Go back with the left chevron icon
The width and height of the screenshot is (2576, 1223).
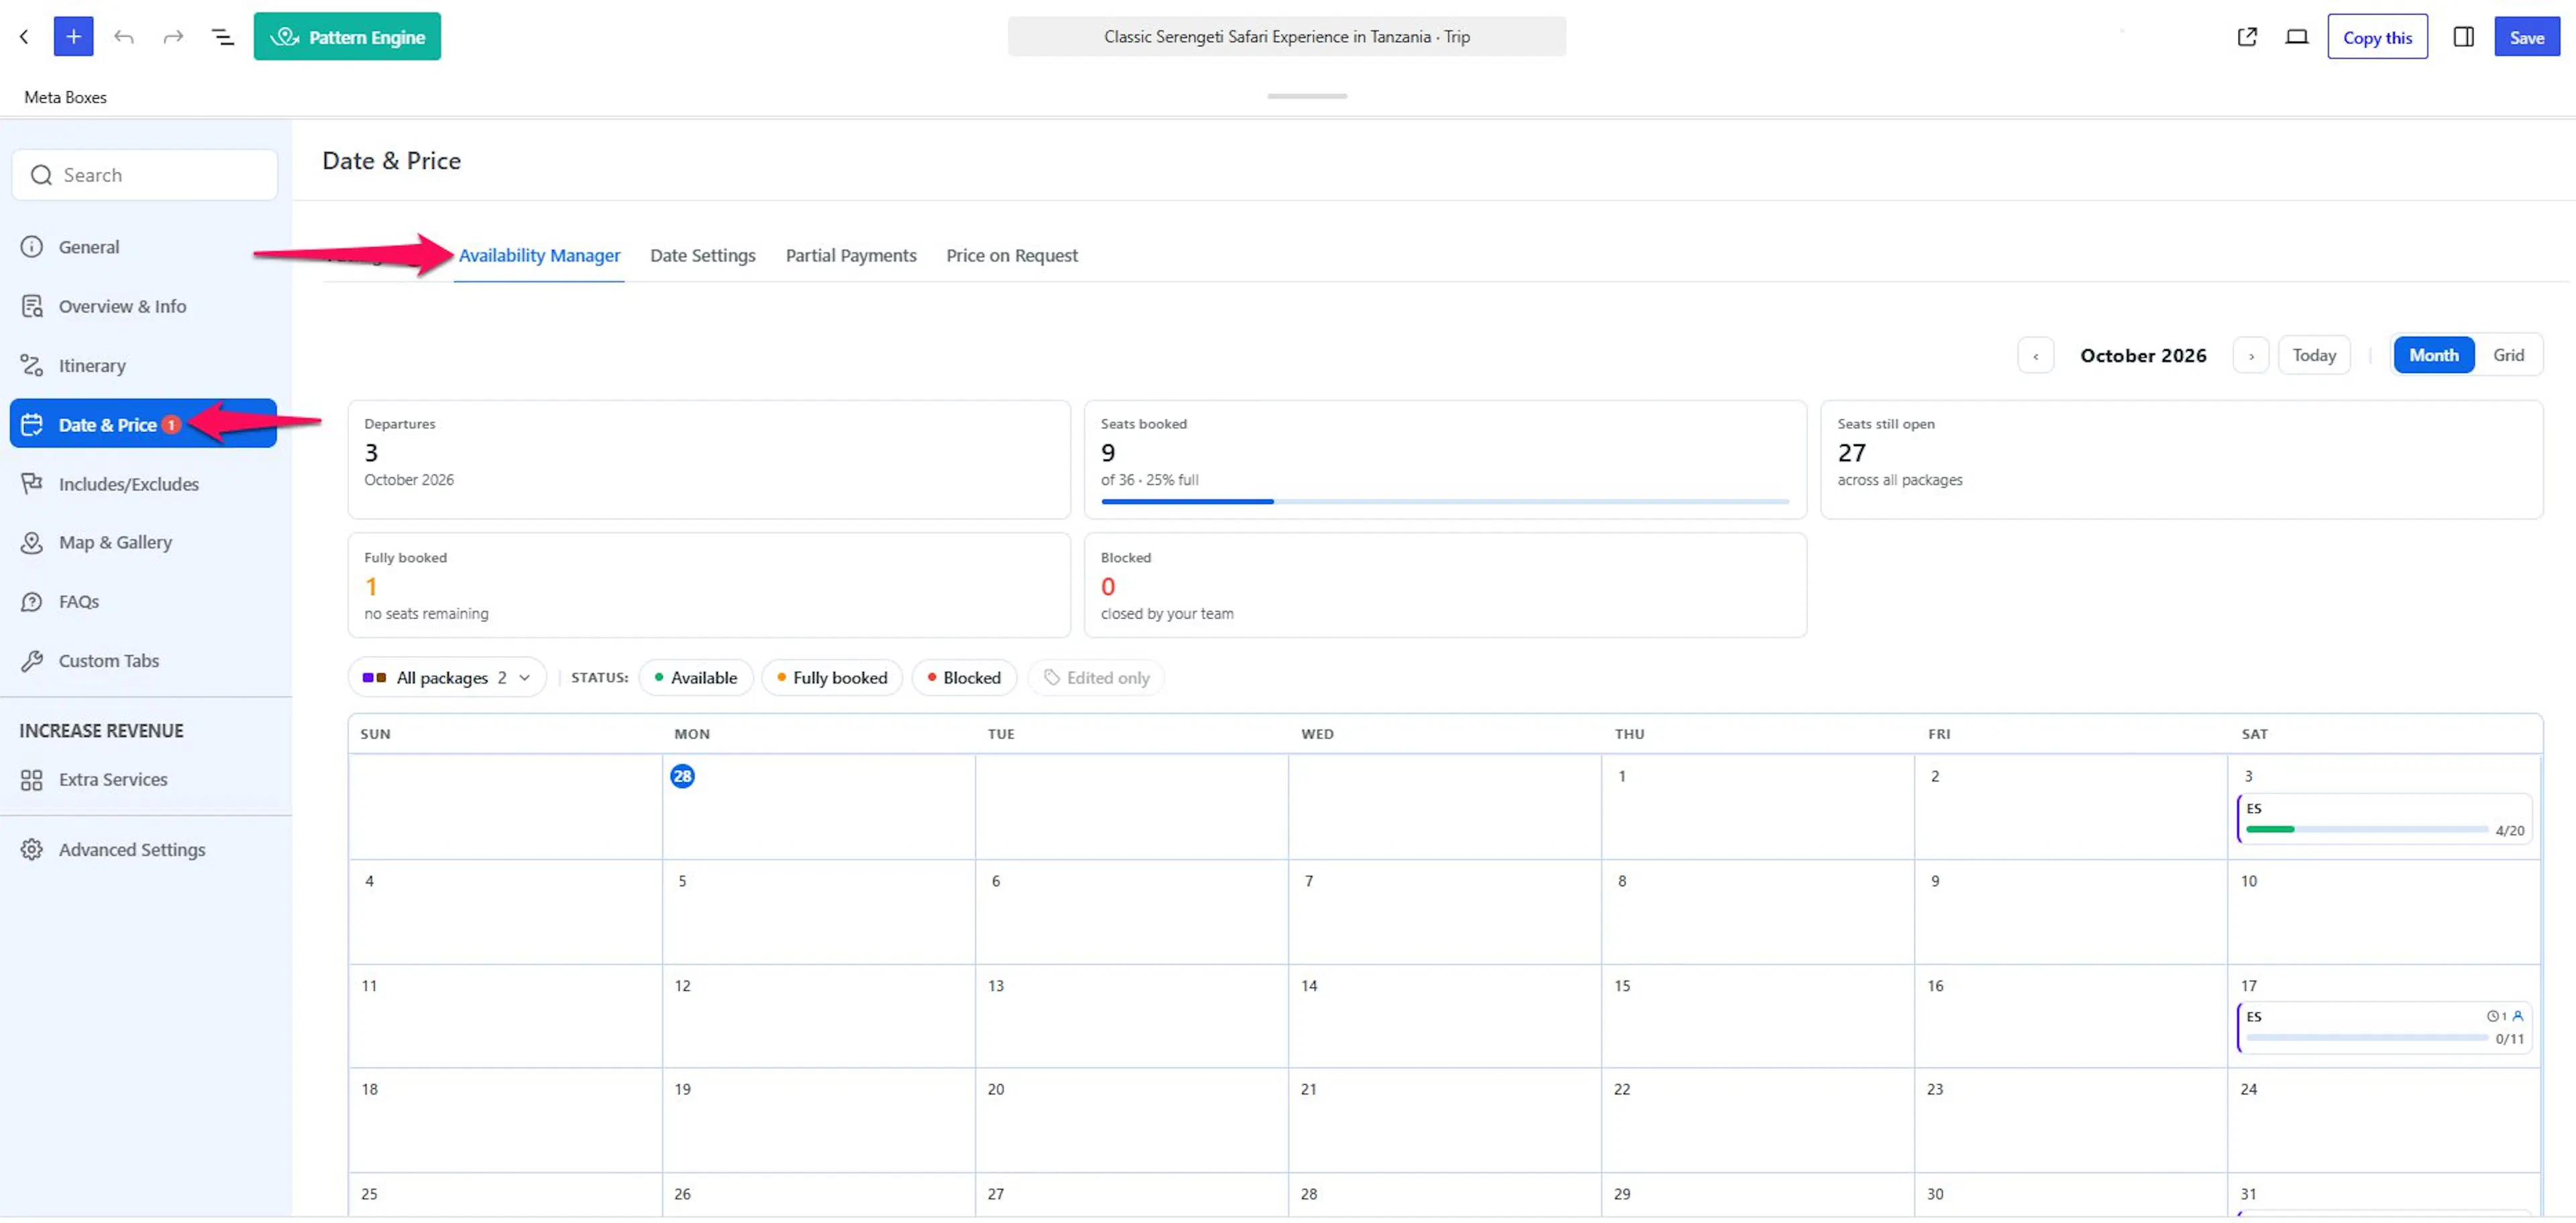pos(24,37)
